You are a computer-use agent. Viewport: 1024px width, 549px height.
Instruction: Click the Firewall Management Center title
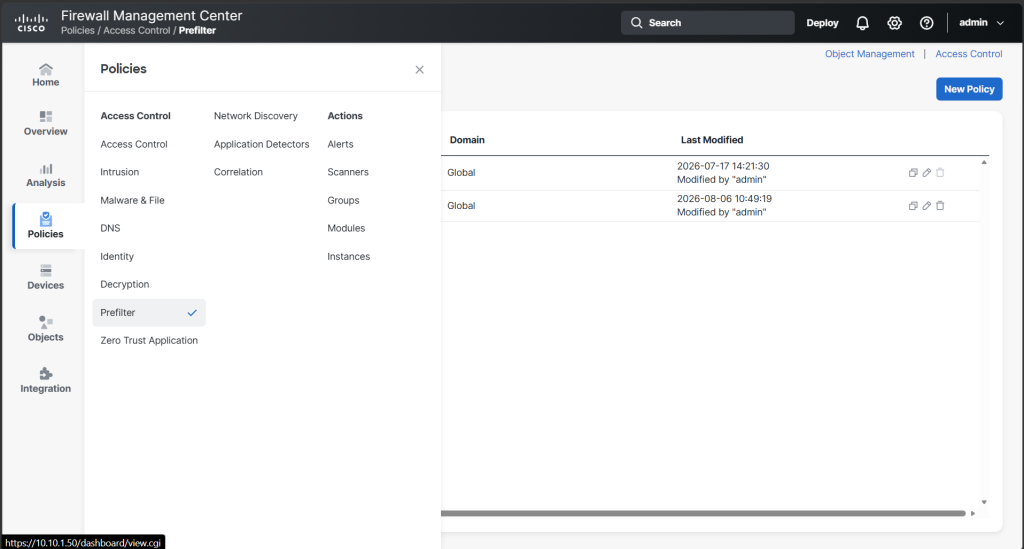[152, 16]
